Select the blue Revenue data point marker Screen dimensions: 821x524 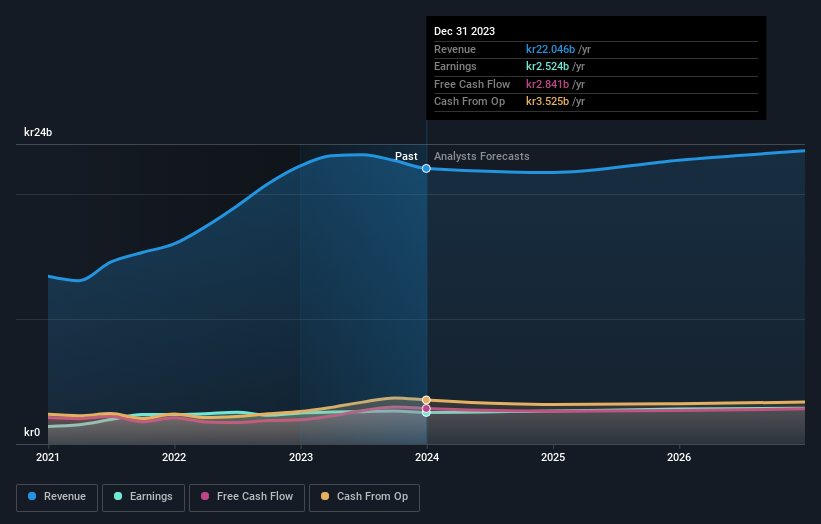[426, 169]
